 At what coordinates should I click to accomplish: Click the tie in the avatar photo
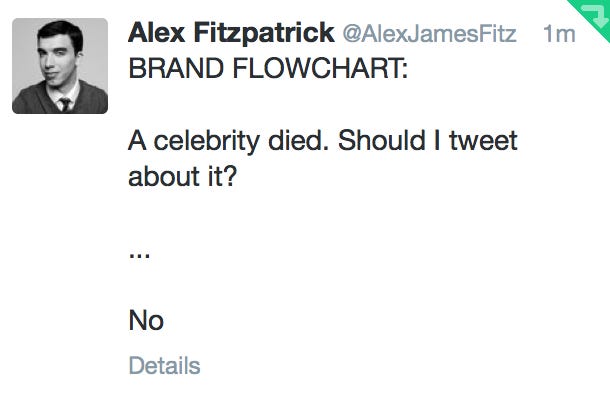[65, 104]
